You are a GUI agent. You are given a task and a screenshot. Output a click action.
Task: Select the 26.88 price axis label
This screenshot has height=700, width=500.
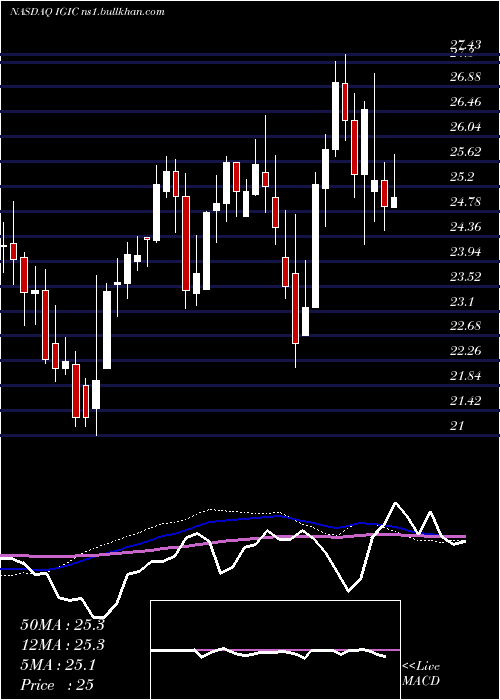(466, 77)
